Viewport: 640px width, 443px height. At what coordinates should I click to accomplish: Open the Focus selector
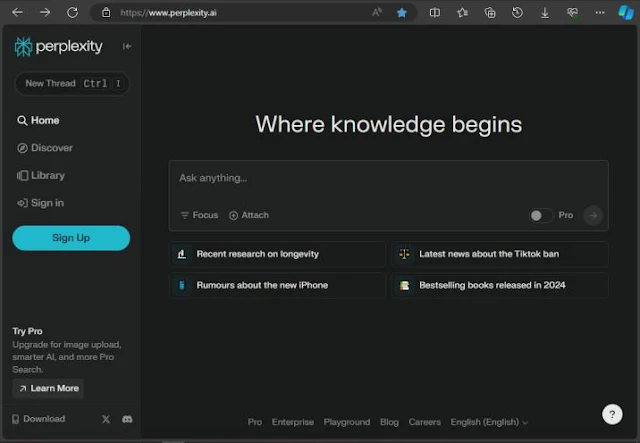point(199,215)
